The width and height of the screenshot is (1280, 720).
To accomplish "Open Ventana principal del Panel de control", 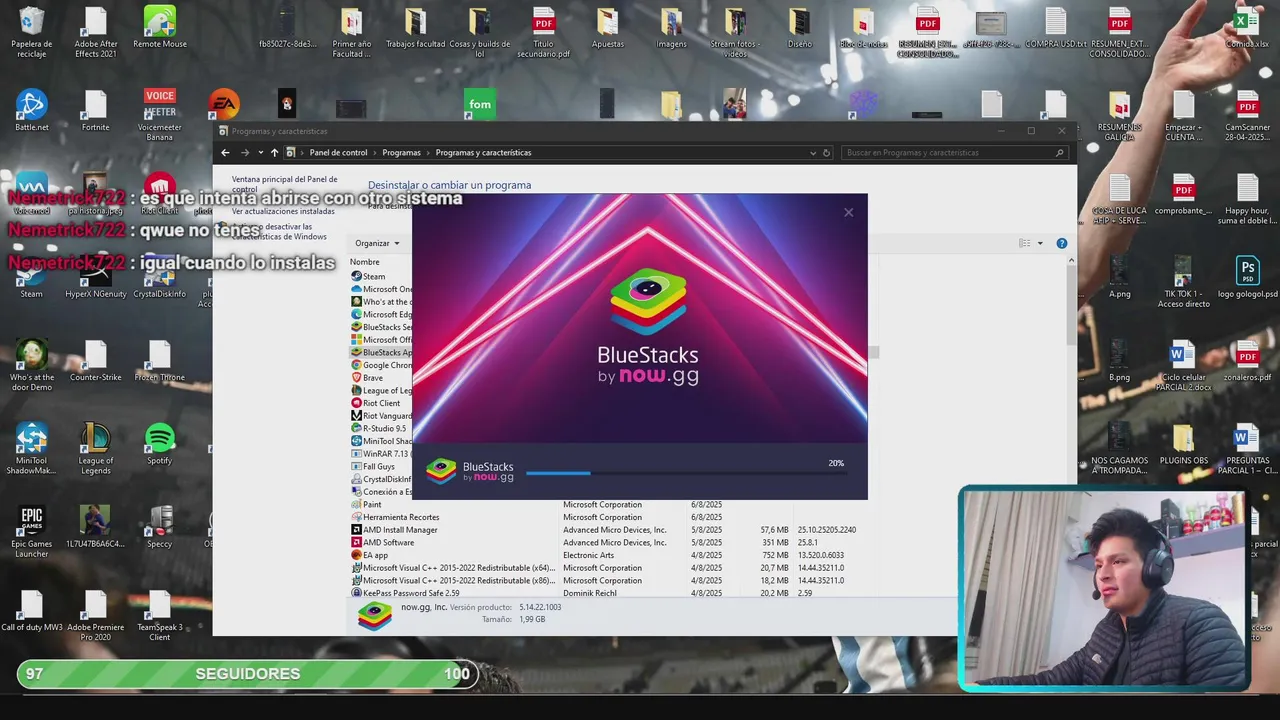I will tap(284, 184).
